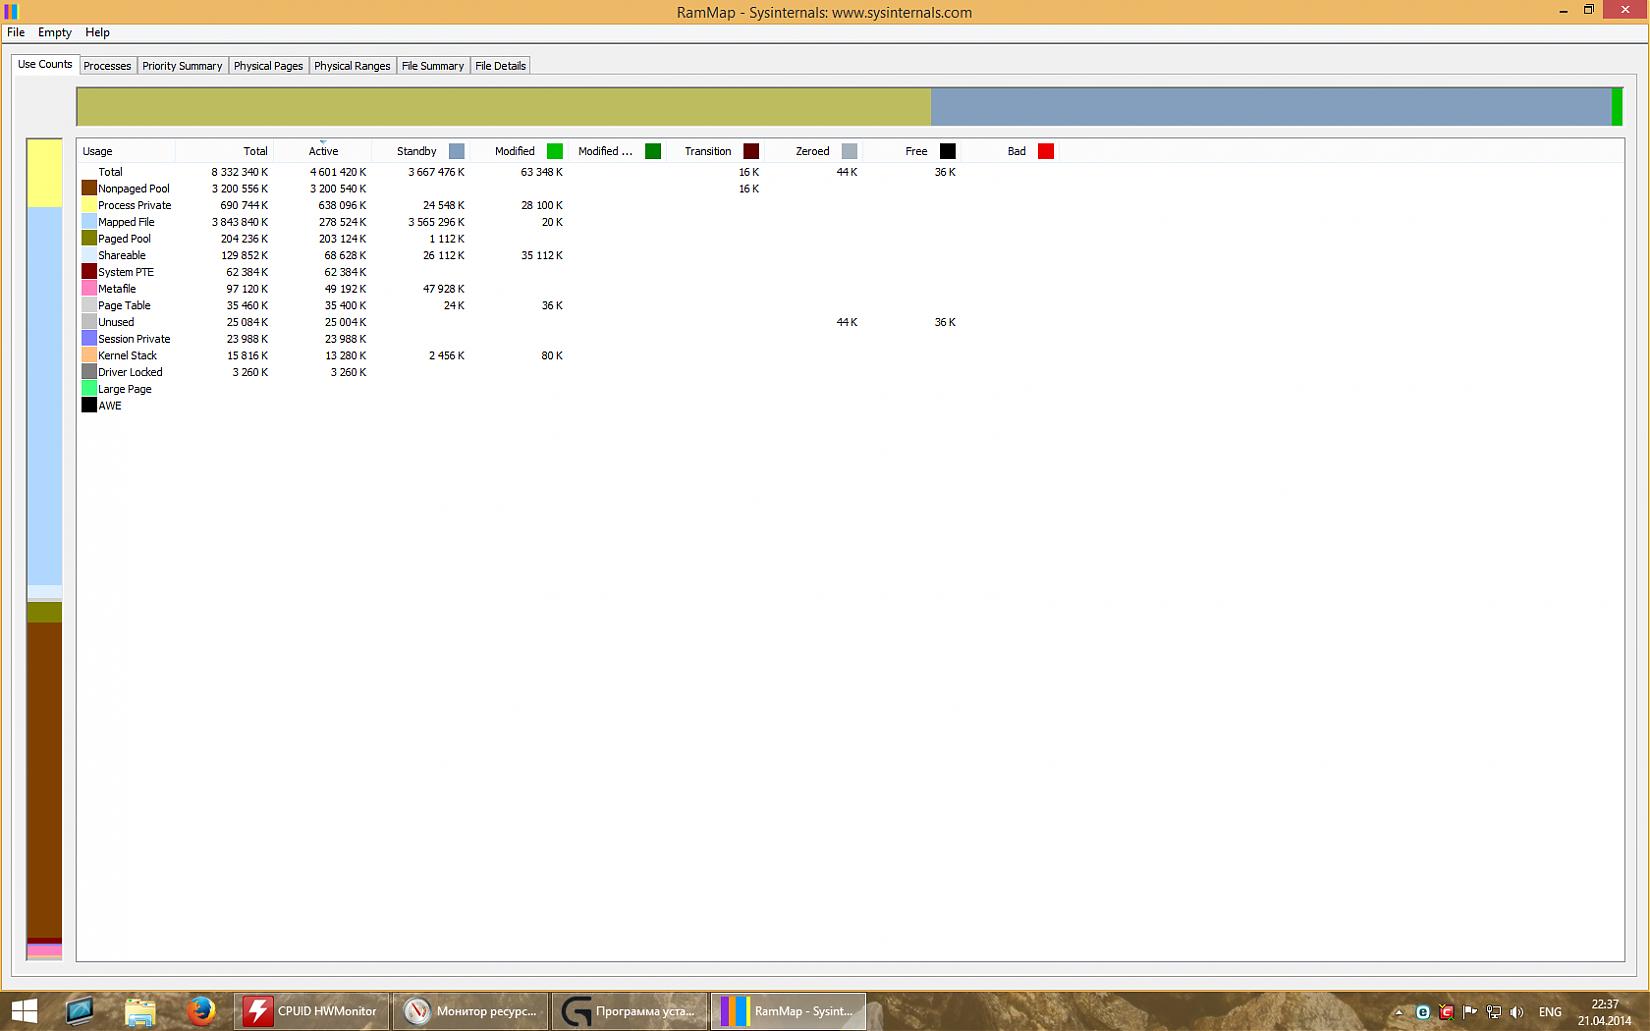Click the Transition dark red swatch

coord(751,151)
